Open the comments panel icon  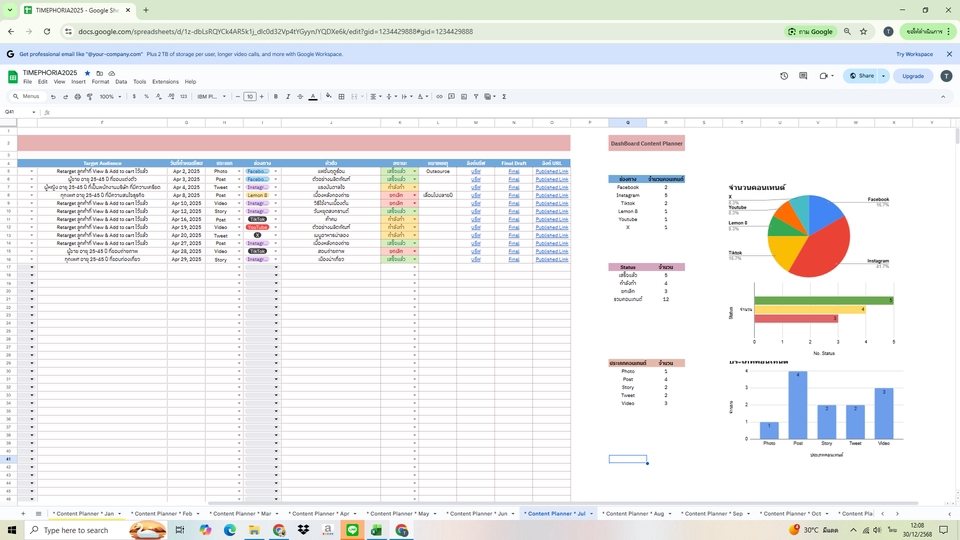click(x=803, y=76)
